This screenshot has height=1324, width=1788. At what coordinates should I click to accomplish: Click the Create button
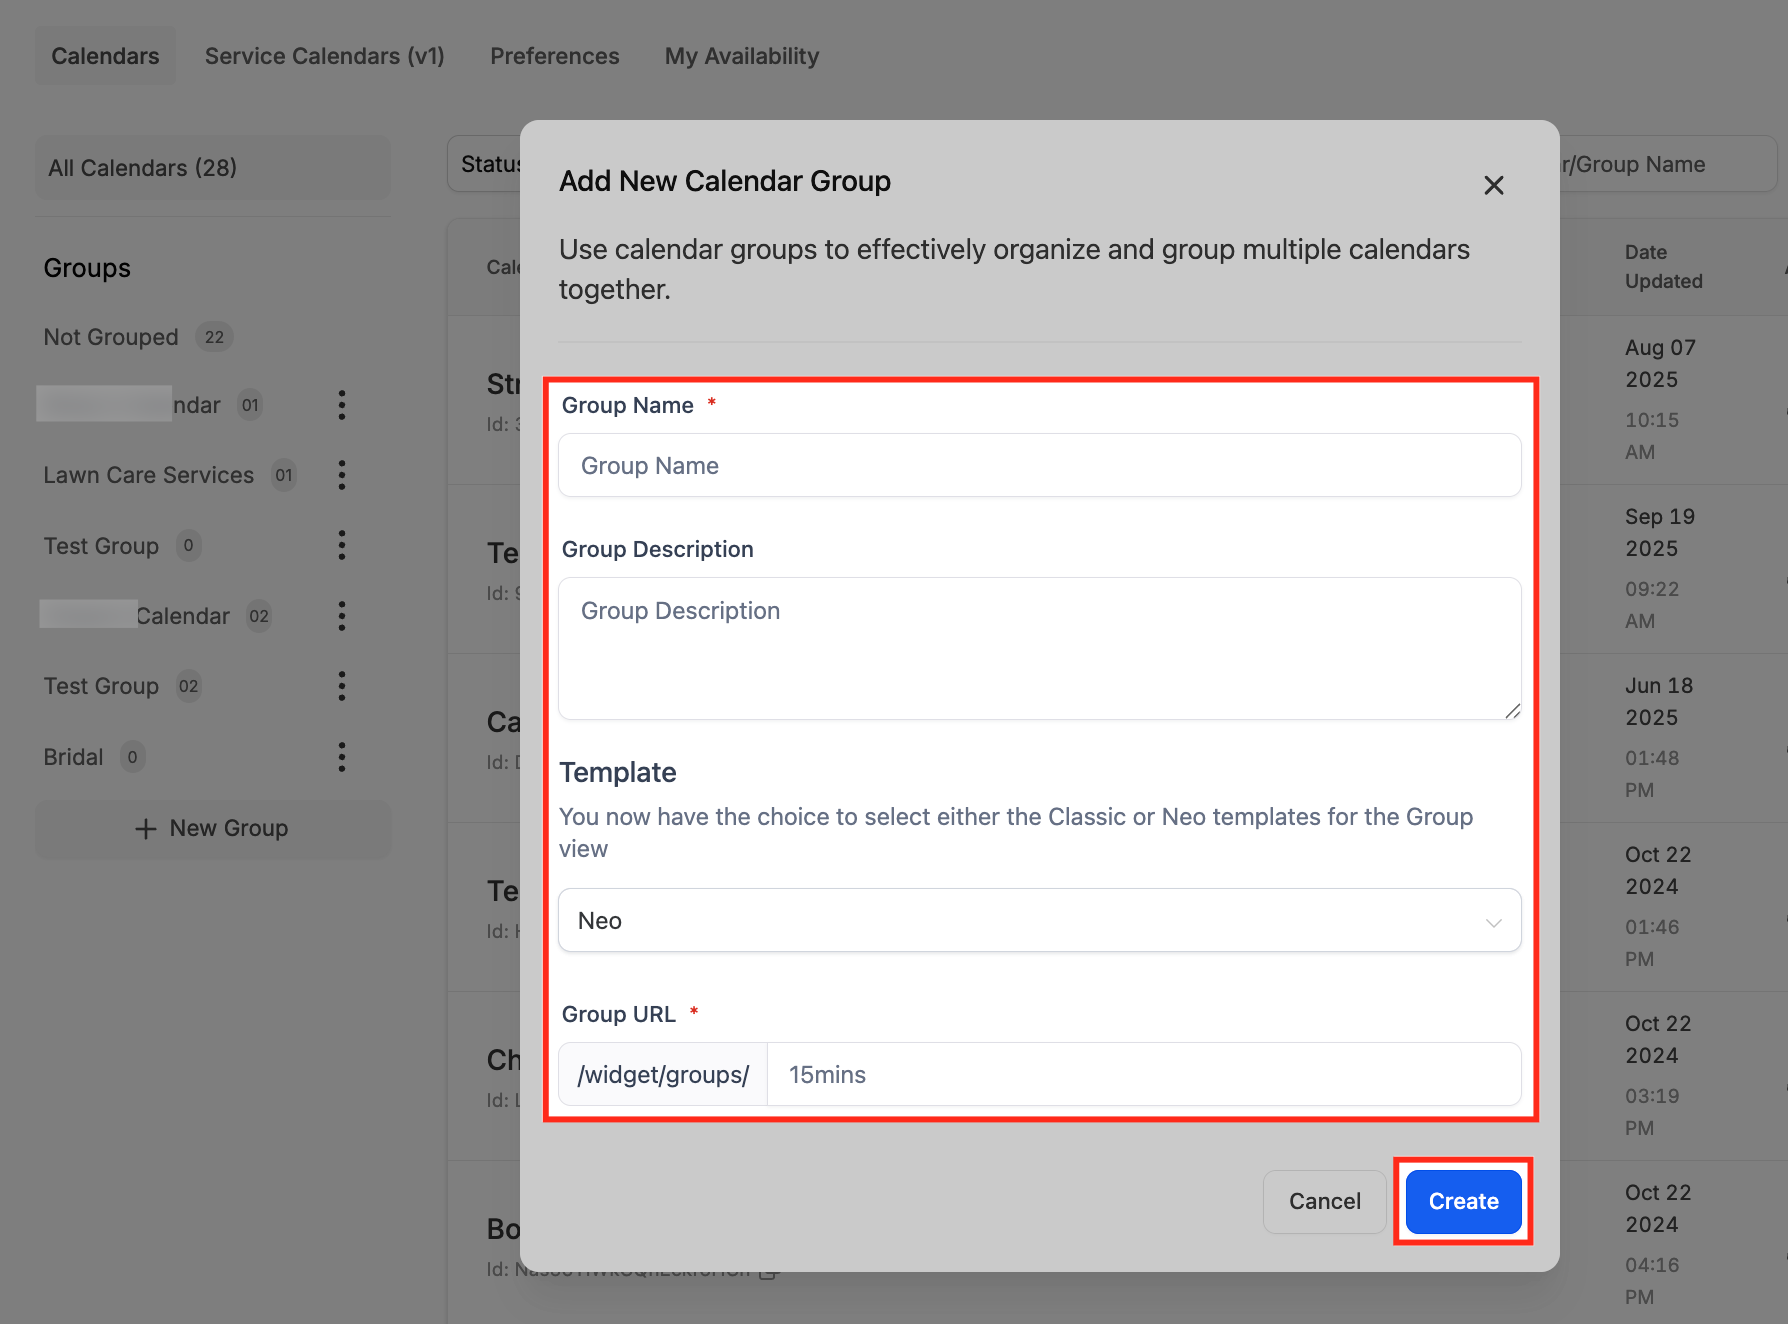[x=1463, y=1201]
